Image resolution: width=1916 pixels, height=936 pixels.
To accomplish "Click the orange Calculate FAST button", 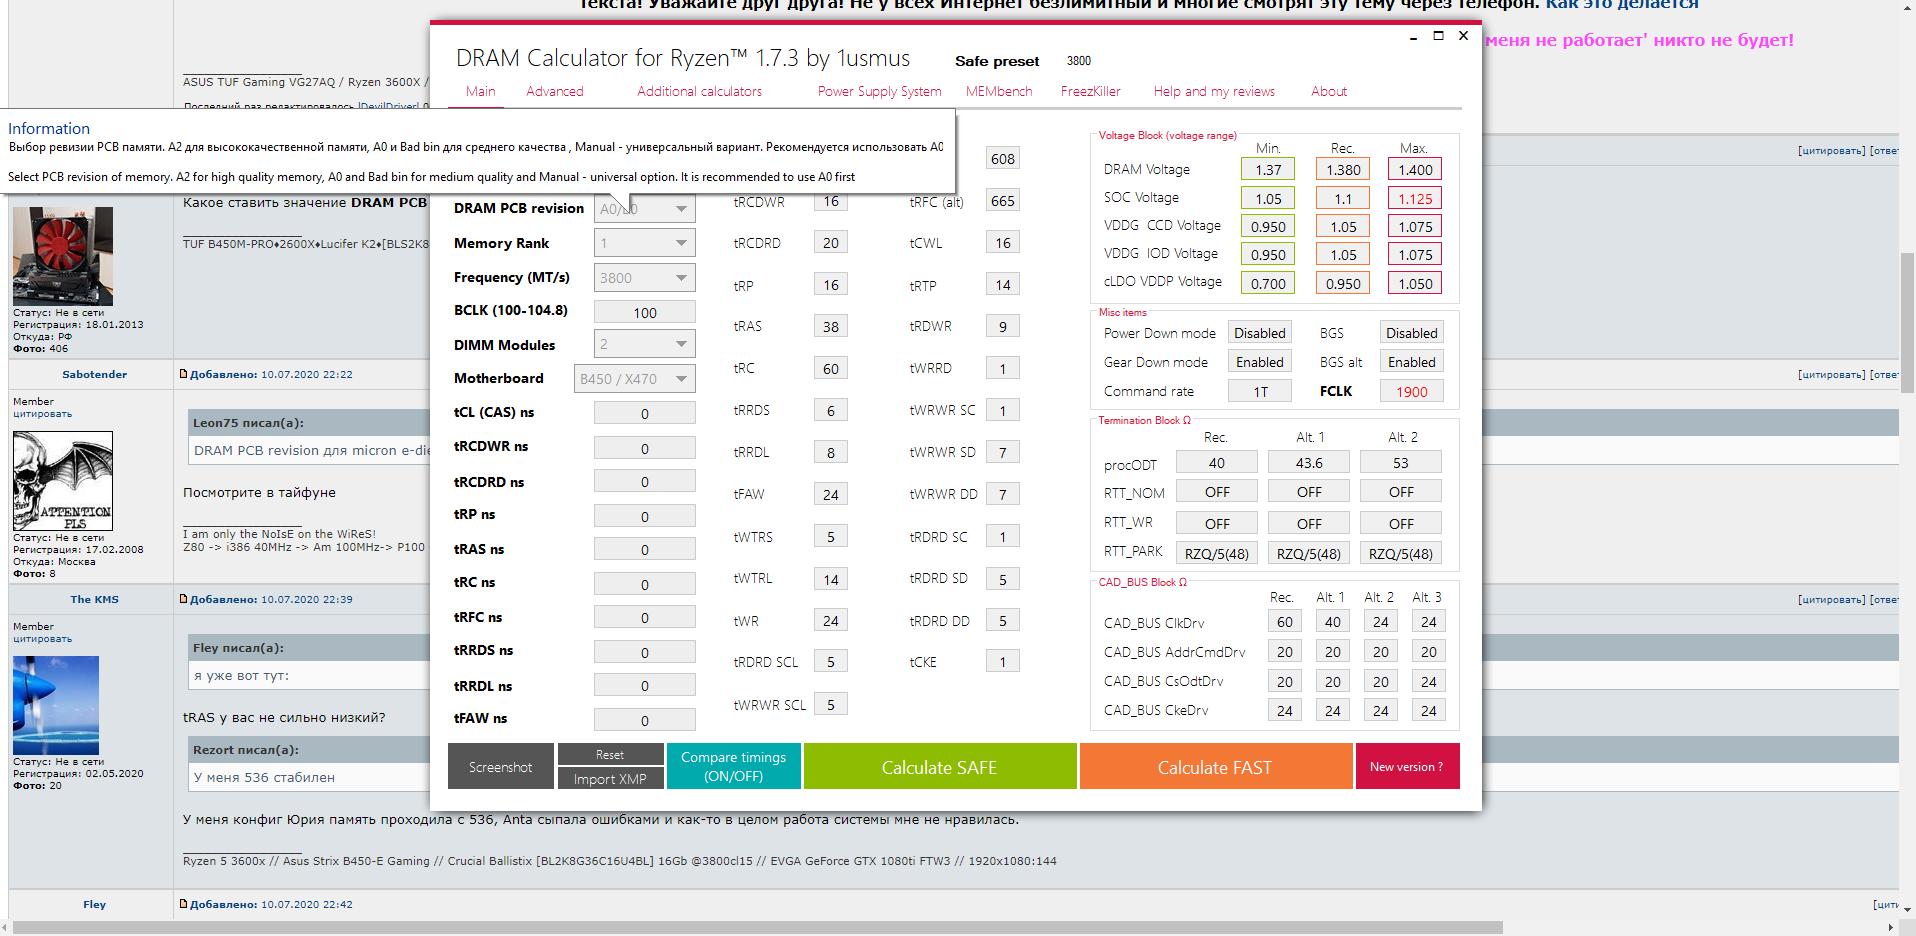I will [x=1215, y=767].
